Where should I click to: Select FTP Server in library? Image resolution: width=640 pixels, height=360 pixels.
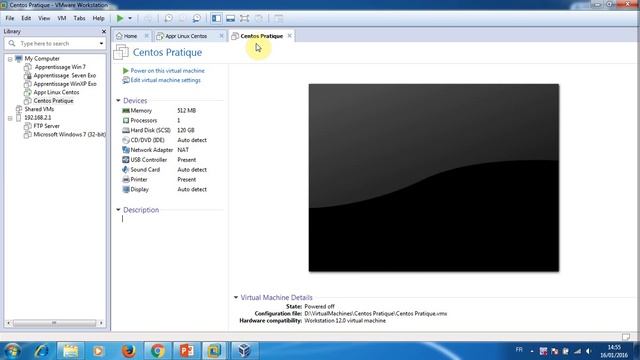click(x=47, y=126)
